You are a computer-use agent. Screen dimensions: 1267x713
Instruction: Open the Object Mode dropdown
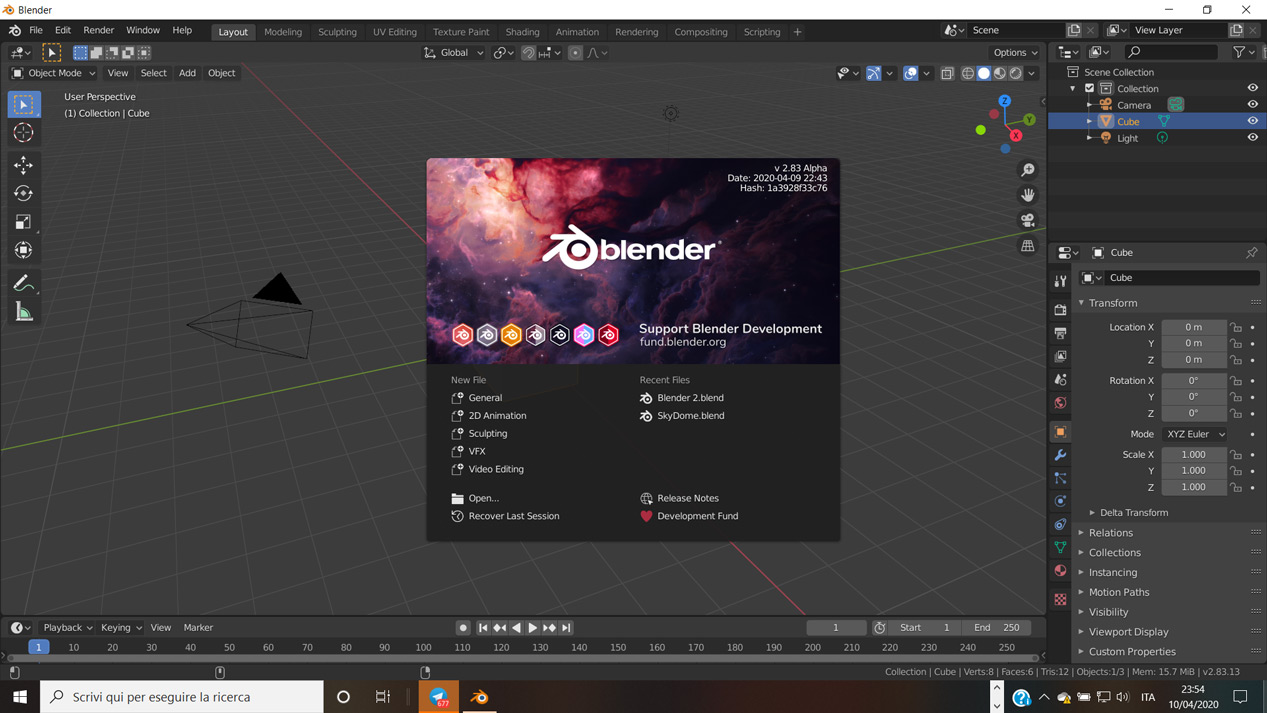[x=54, y=73]
